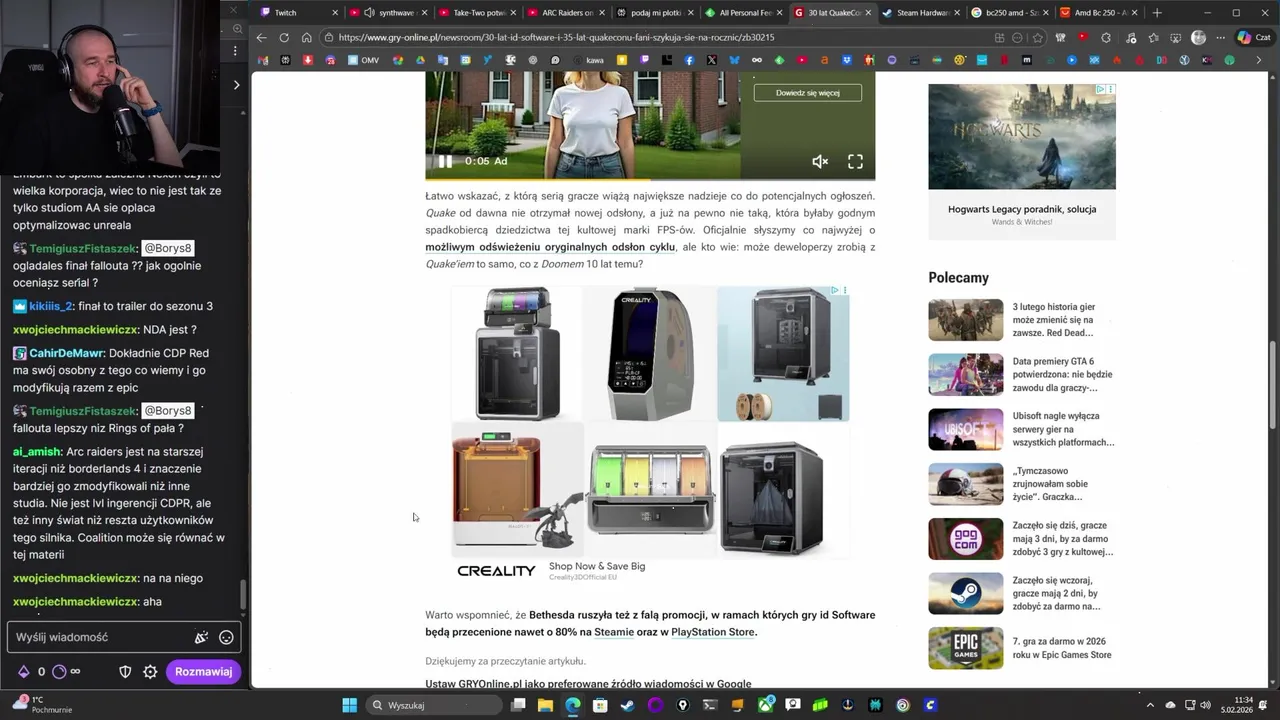Close the '30 lat QuakeCon' tab
Screen dimensions: 1280x720
click(867, 13)
